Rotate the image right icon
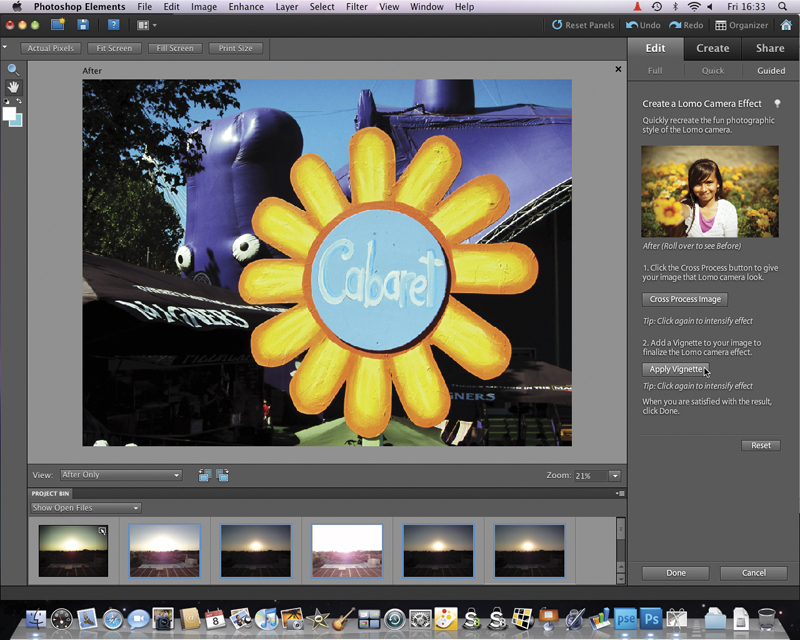This screenshot has width=800, height=640. [222, 475]
